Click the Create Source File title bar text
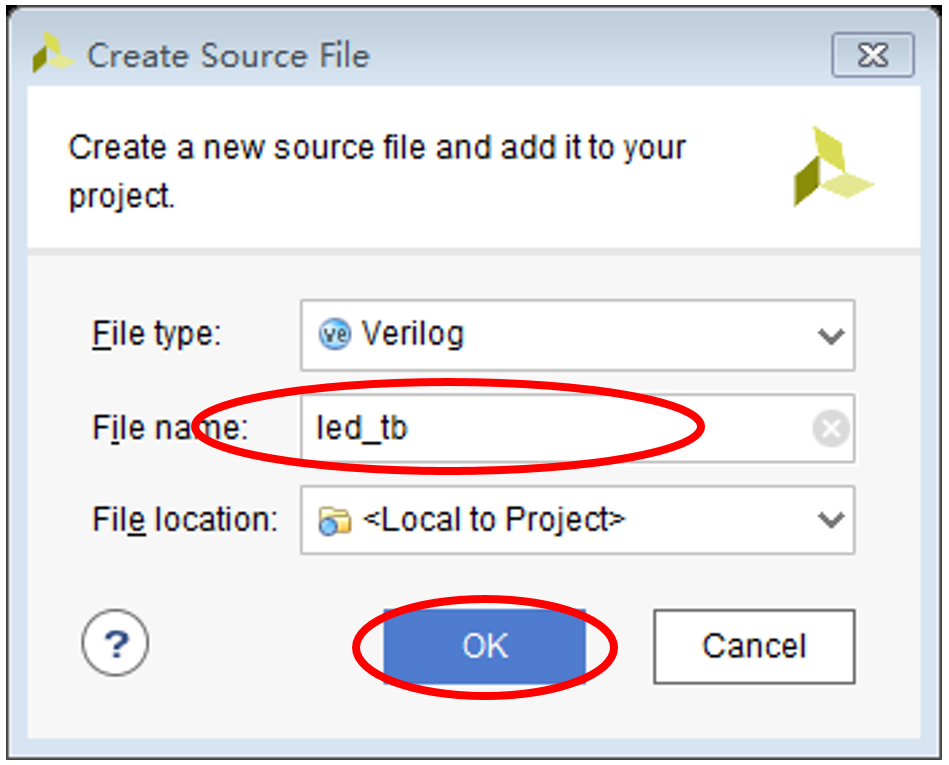The image size is (949, 765). 228,55
